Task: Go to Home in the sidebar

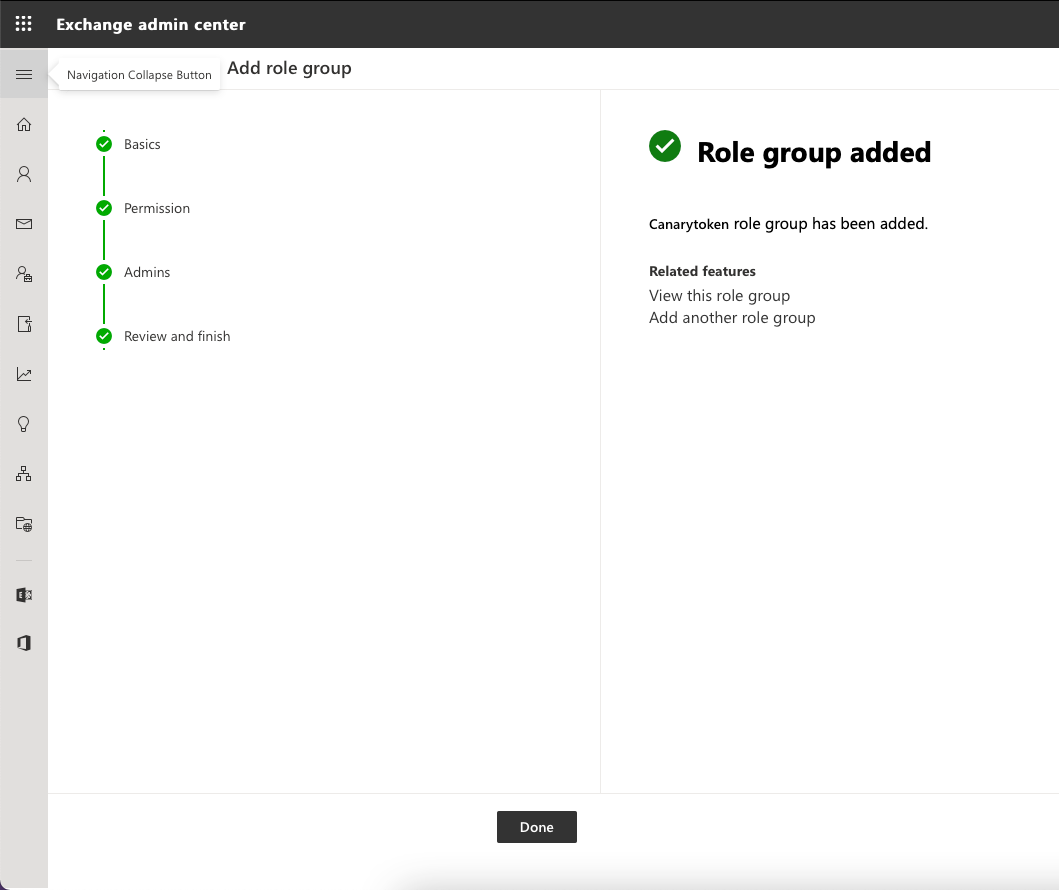Action: click(x=24, y=124)
